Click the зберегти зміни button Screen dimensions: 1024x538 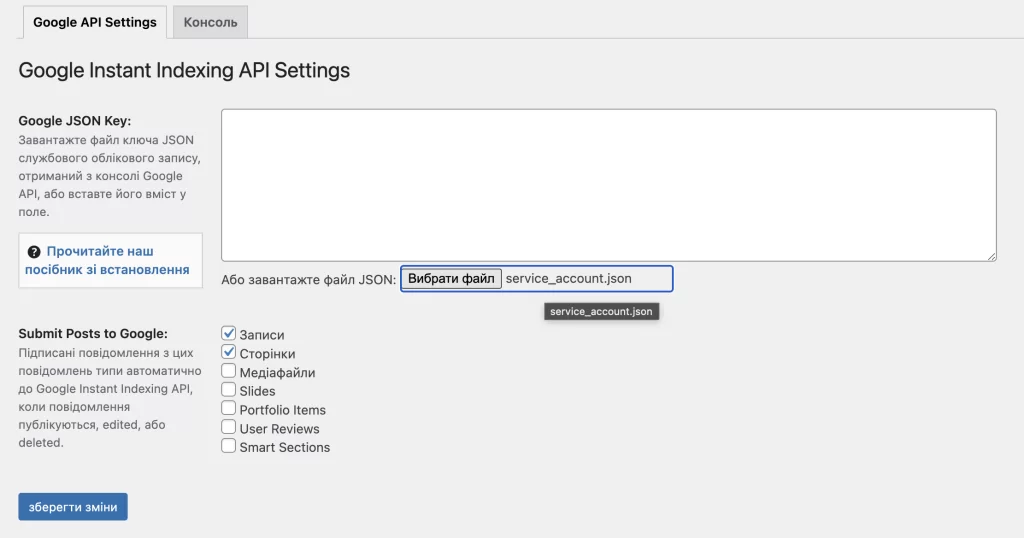[x=73, y=507]
